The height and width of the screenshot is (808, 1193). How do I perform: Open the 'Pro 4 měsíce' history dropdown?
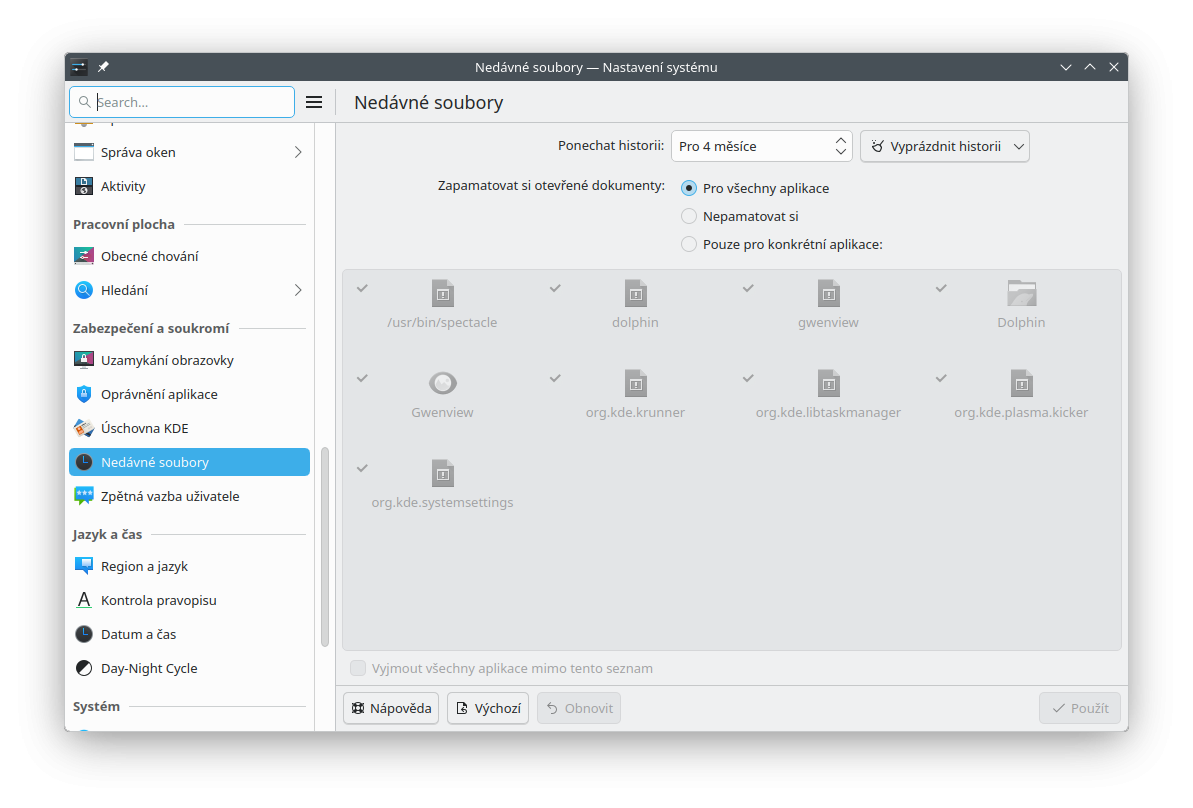760,146
